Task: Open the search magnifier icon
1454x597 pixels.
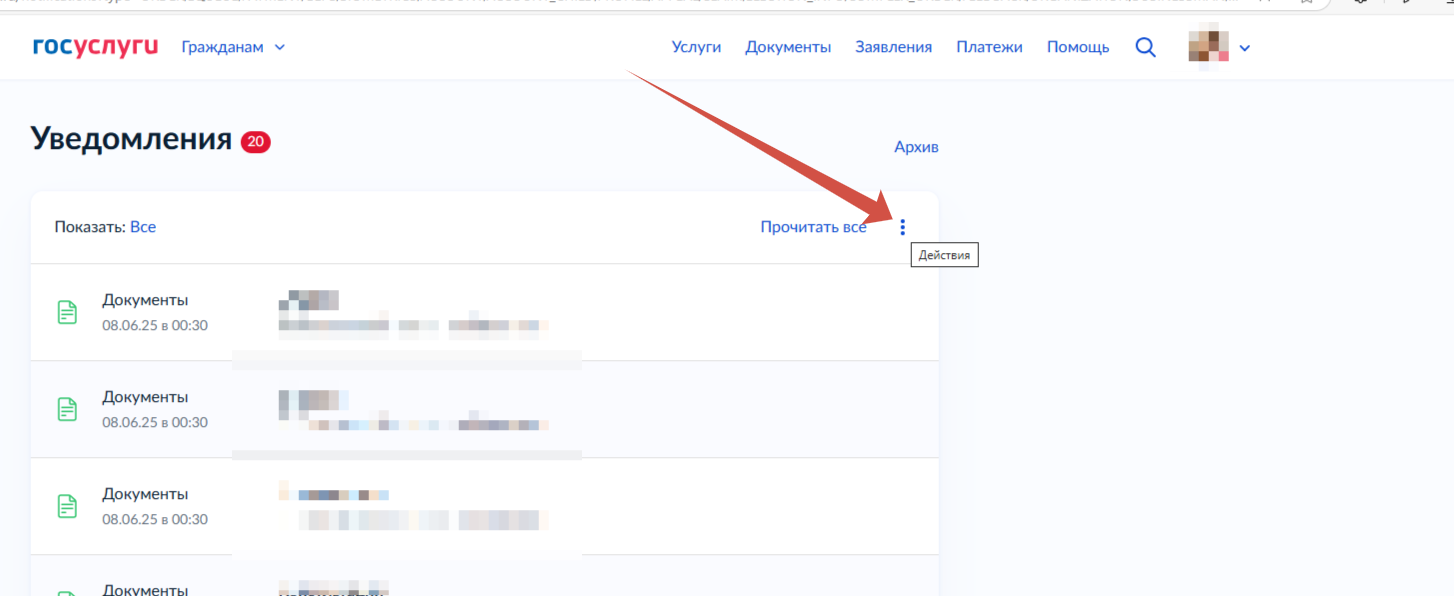Action: (1145, 47)
